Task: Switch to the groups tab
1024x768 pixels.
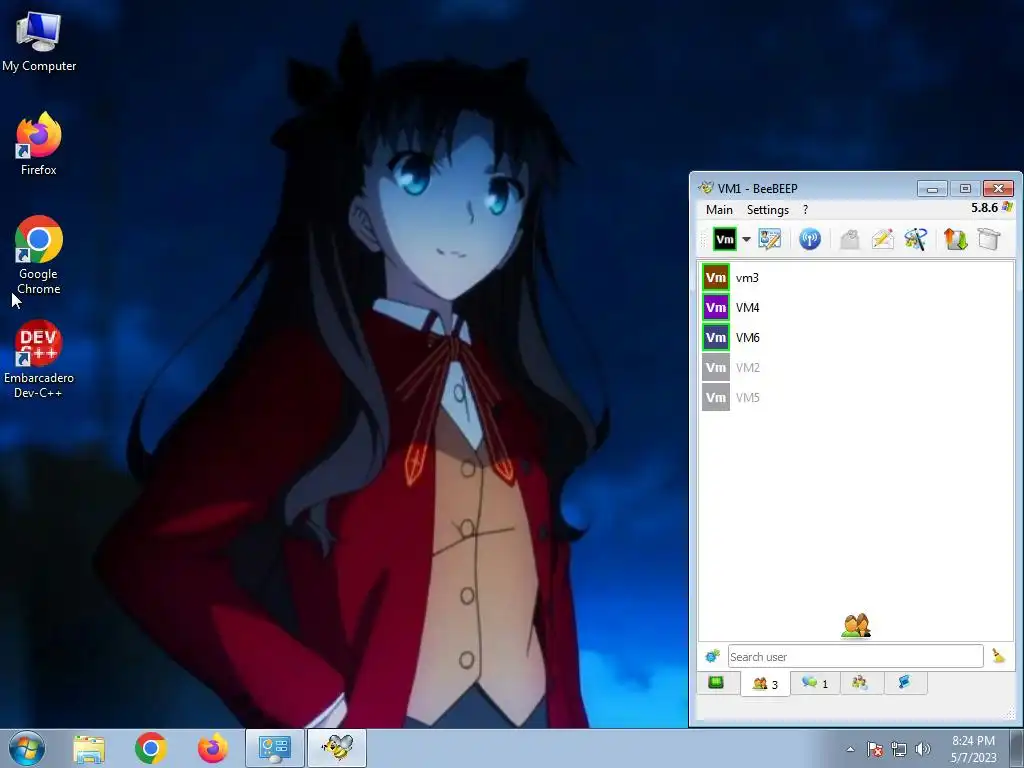Action: [x=860, y=683]
